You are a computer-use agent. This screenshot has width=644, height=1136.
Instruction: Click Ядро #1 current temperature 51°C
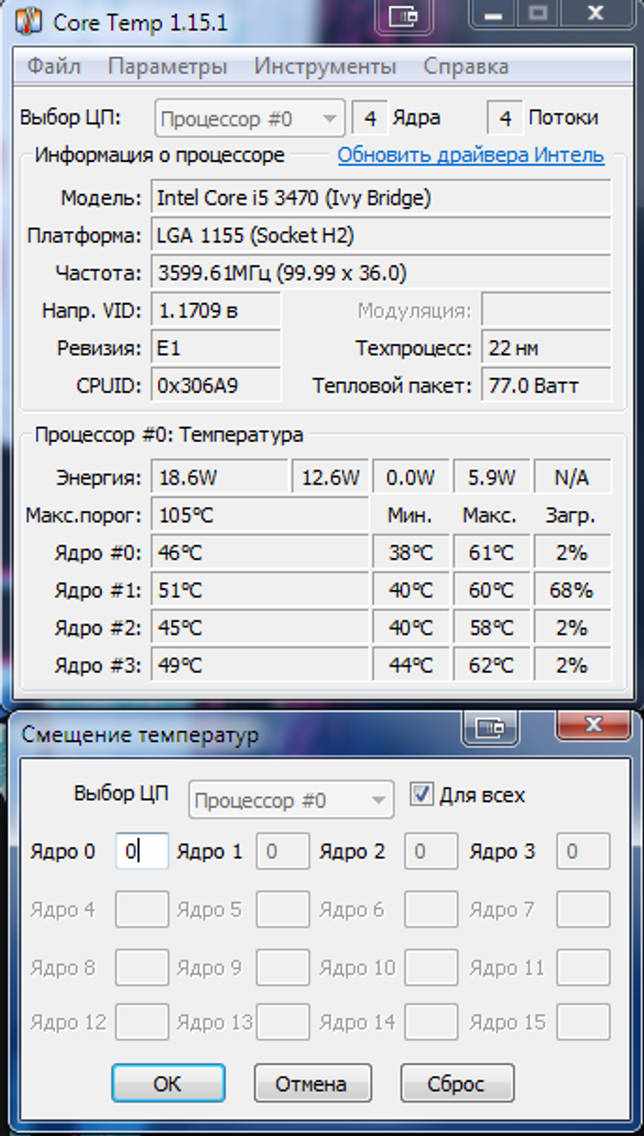click(x=260, y=590)
